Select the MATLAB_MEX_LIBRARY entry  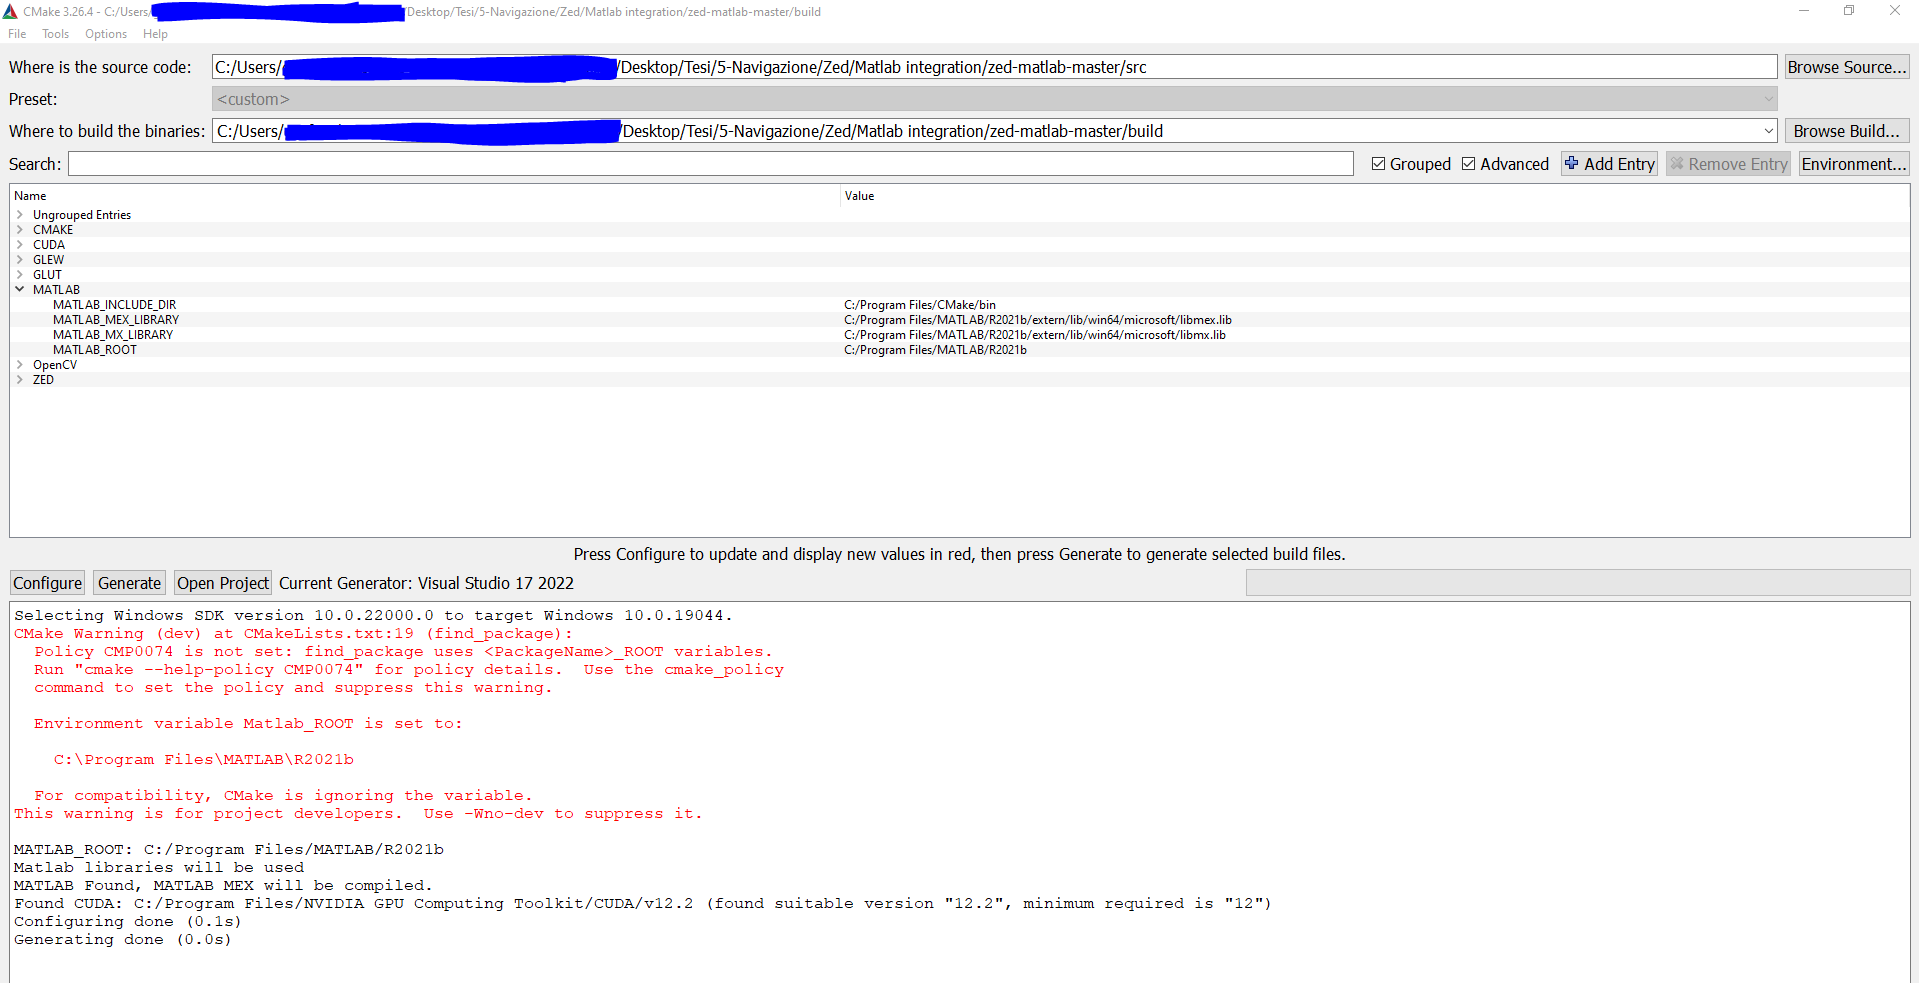[x=116, y=320]
